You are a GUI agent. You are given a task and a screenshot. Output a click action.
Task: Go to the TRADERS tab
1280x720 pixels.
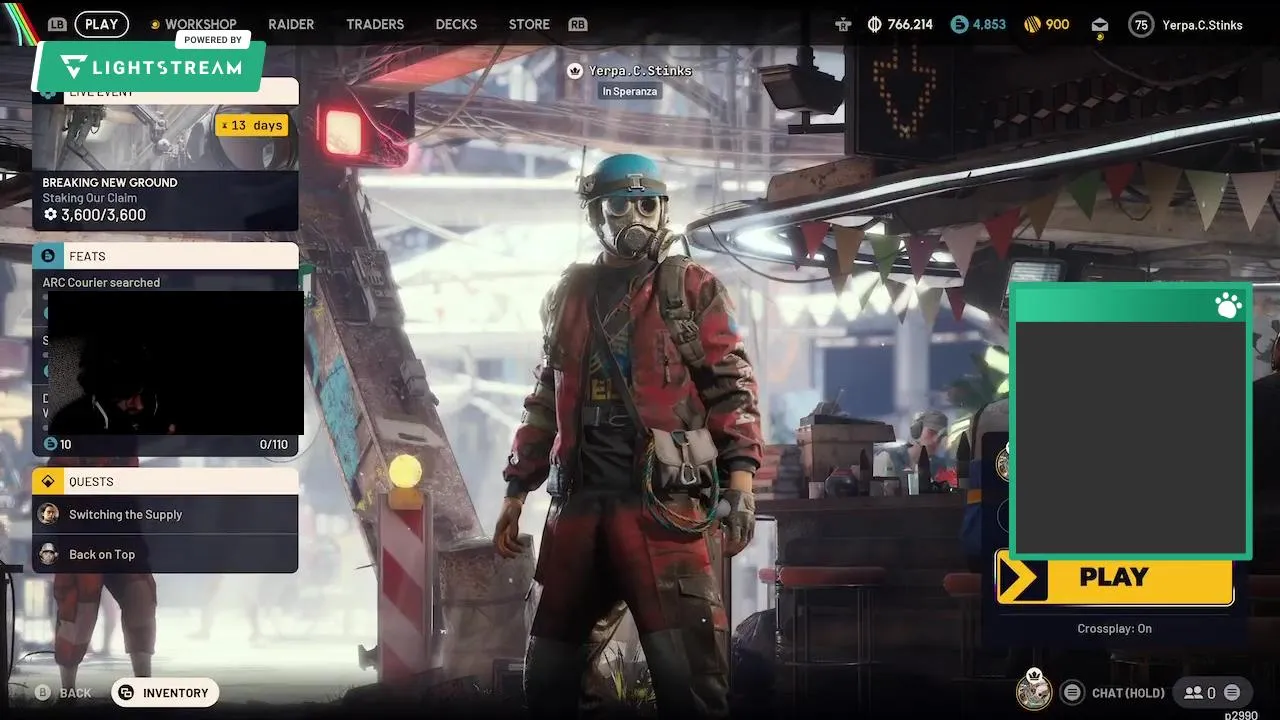(375, 24)
